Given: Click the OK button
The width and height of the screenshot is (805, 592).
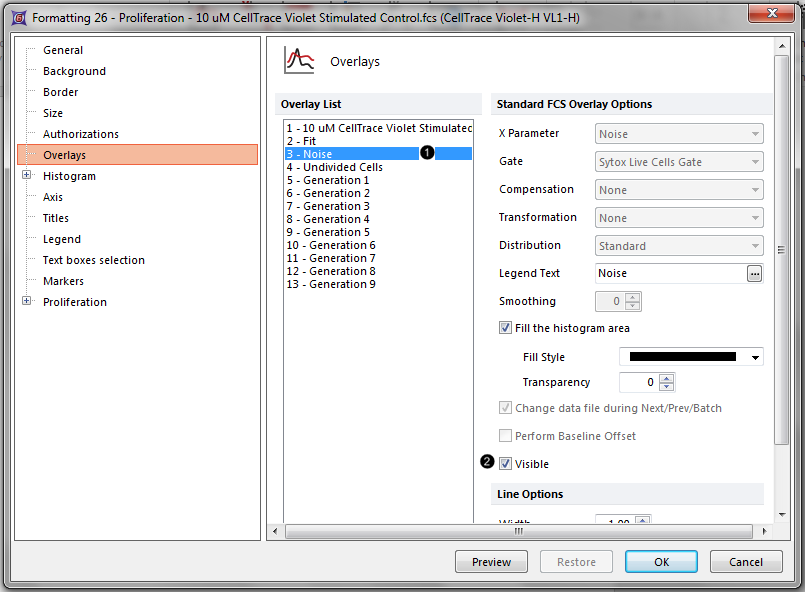Looking at the screenshot, I should pos(661,562).
